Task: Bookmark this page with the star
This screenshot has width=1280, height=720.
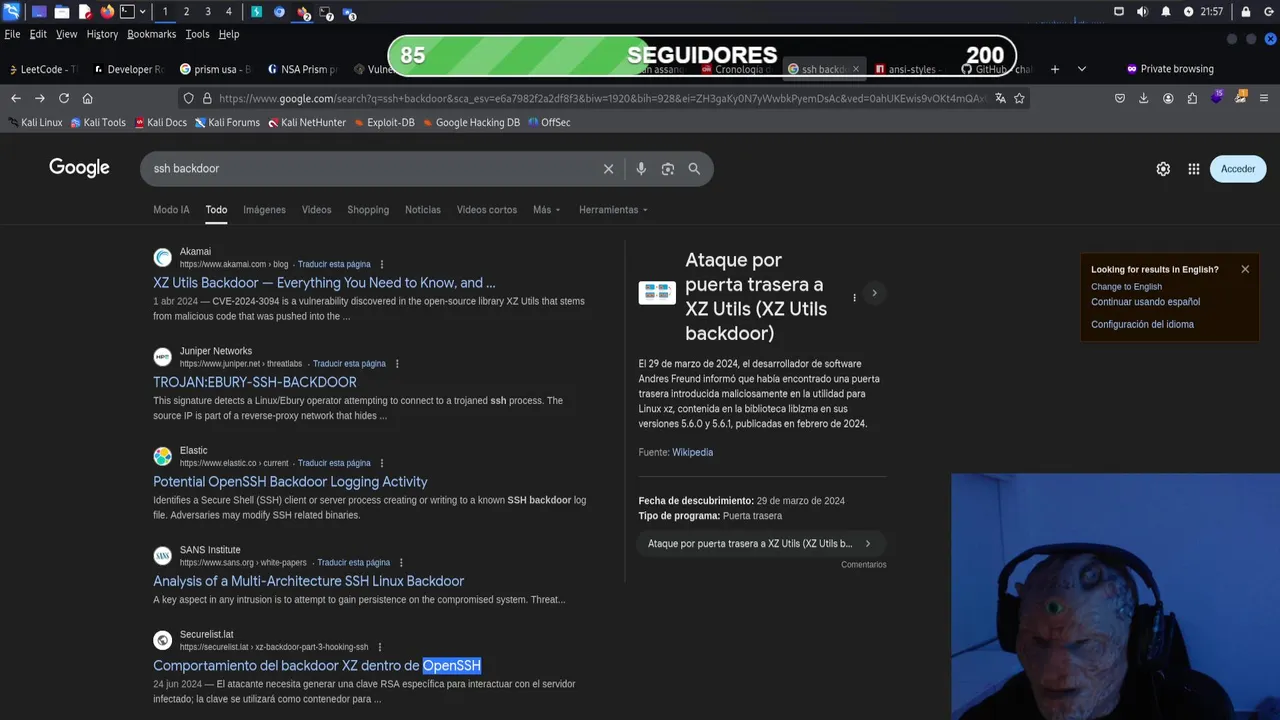Action: (x=1019, y=98)
